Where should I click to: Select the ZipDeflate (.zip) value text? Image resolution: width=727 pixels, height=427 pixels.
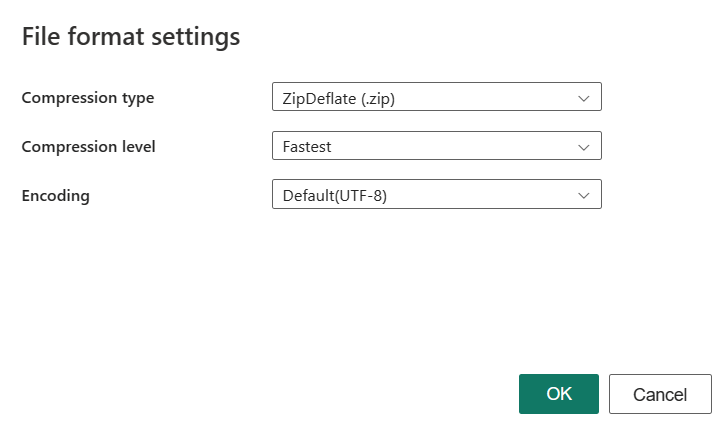tap(341, 98)
